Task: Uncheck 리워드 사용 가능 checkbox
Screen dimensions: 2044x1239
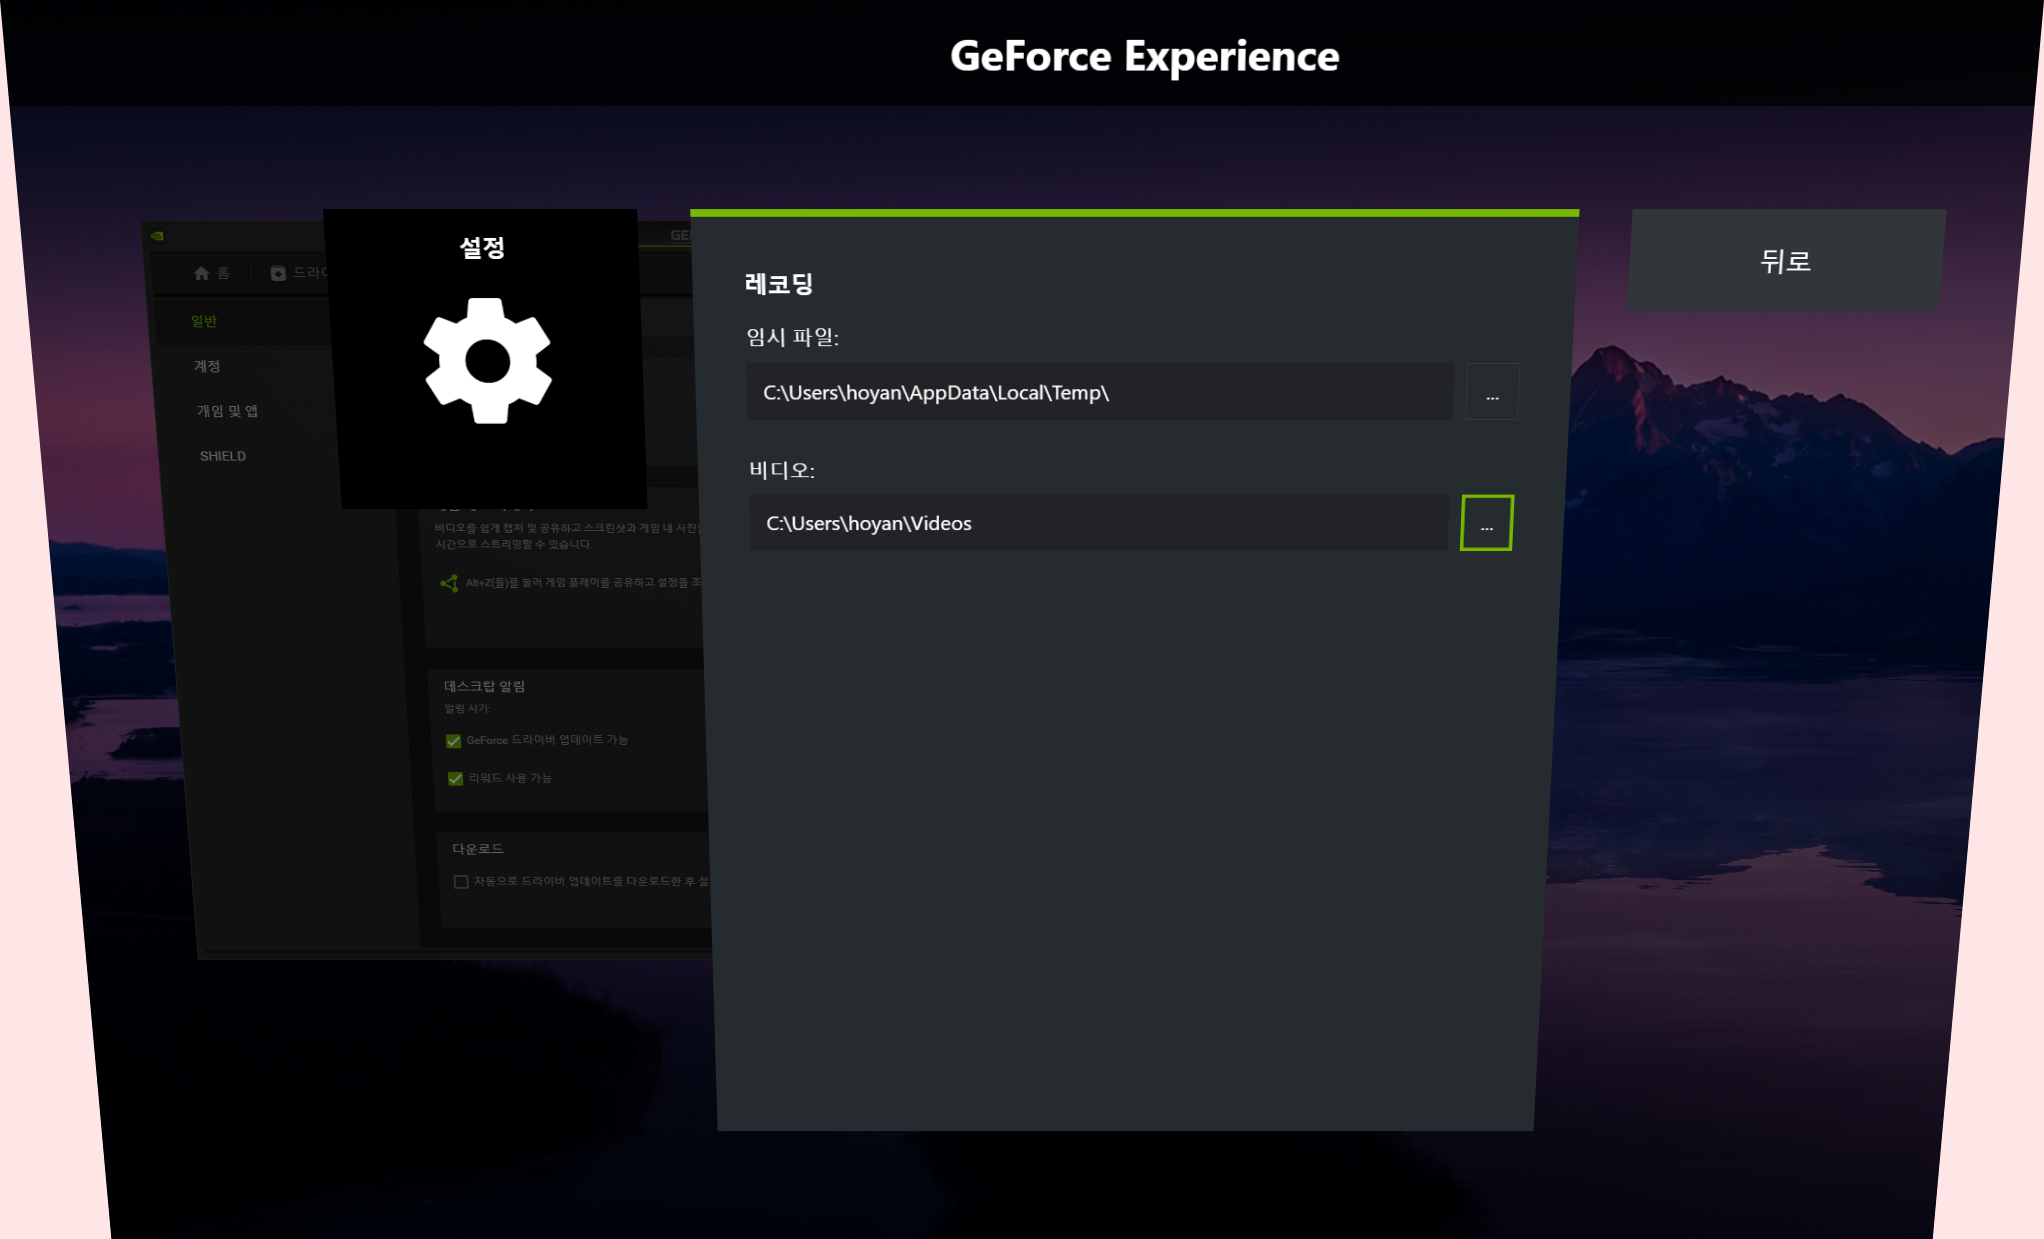Action: 455,778
